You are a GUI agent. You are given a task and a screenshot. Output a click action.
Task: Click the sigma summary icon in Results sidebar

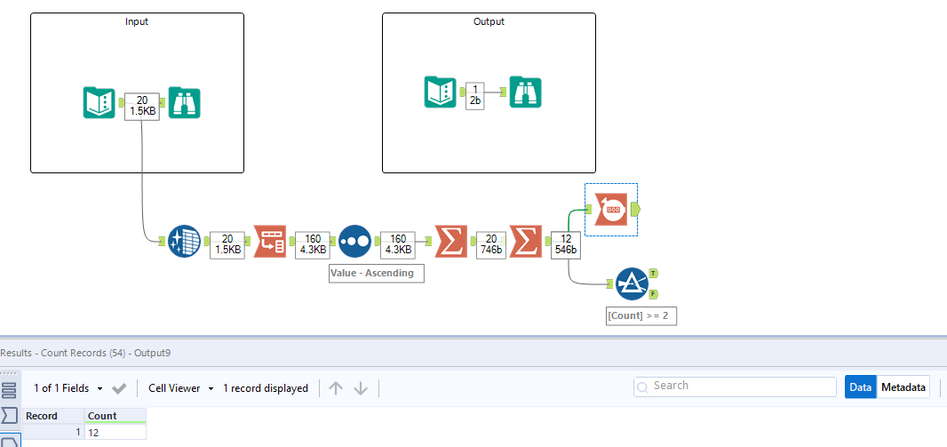9,415
